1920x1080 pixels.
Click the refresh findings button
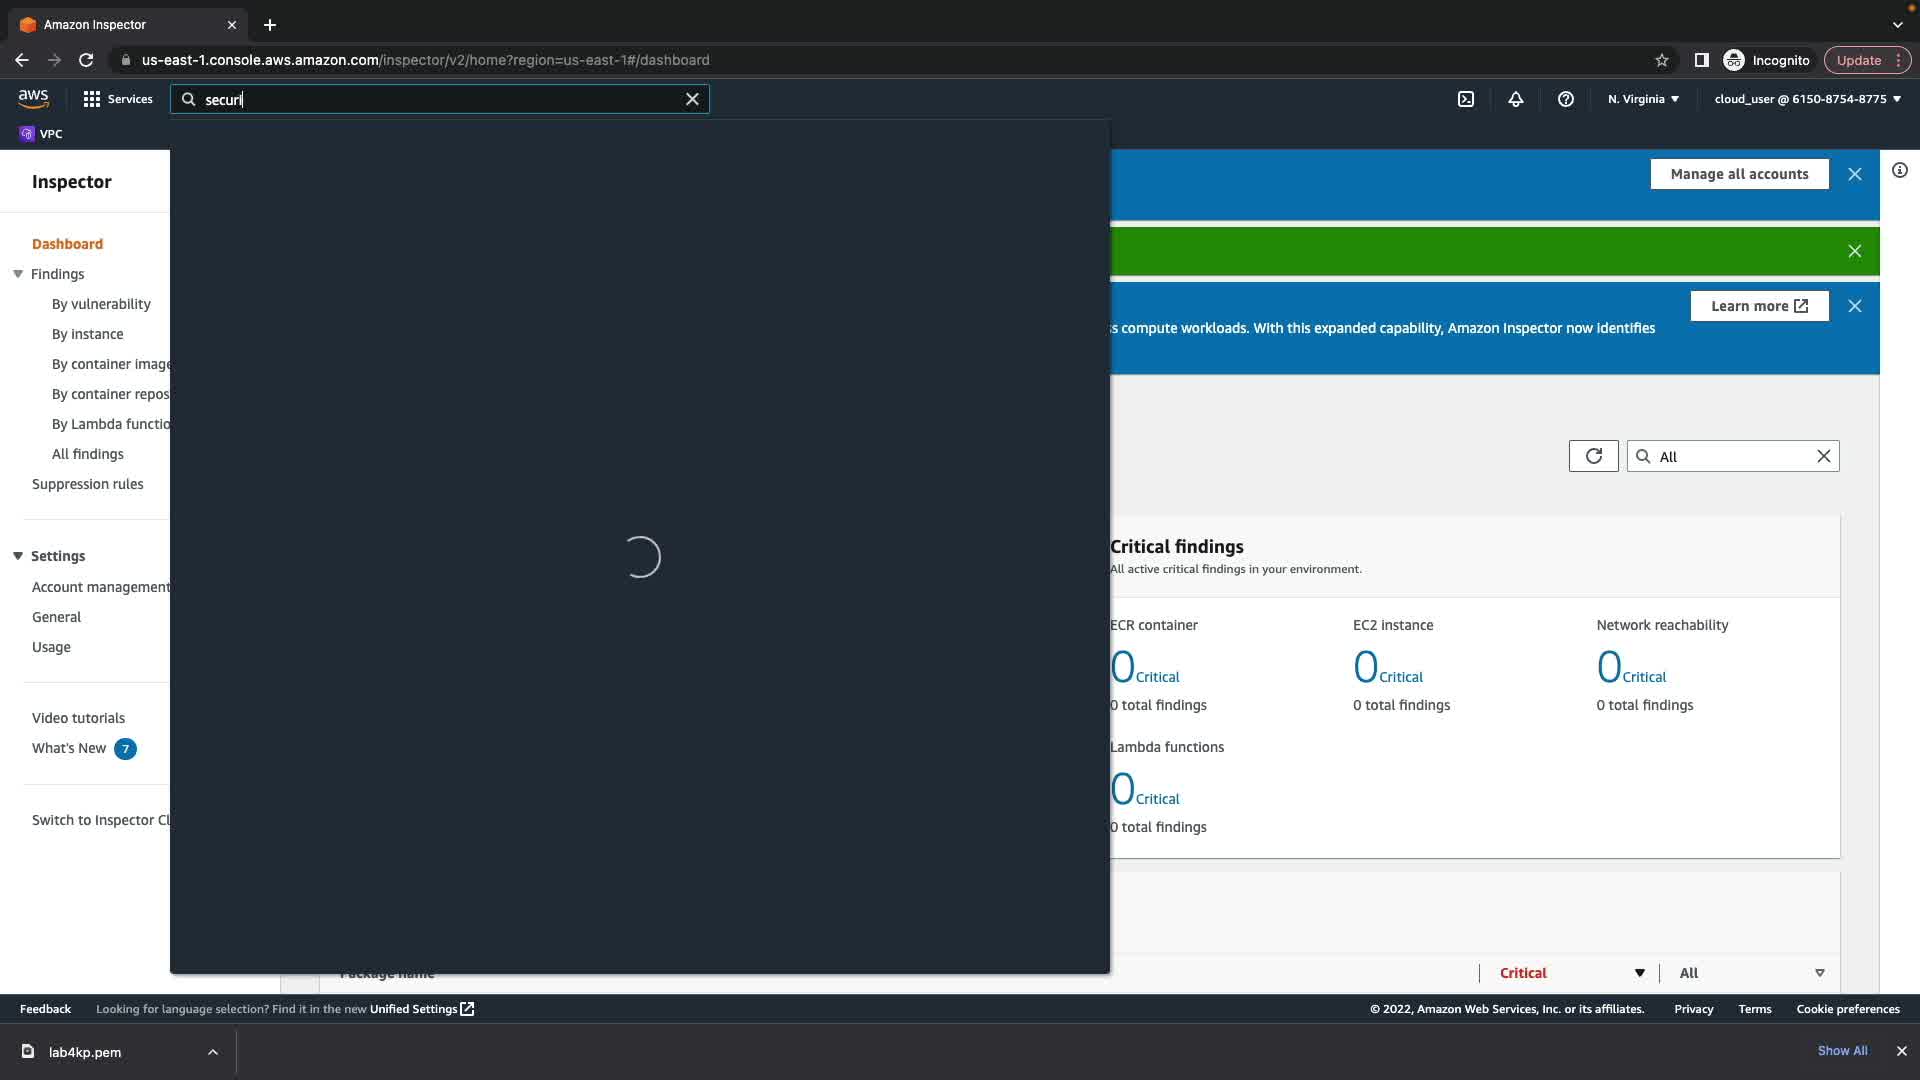coord(1593,456)
